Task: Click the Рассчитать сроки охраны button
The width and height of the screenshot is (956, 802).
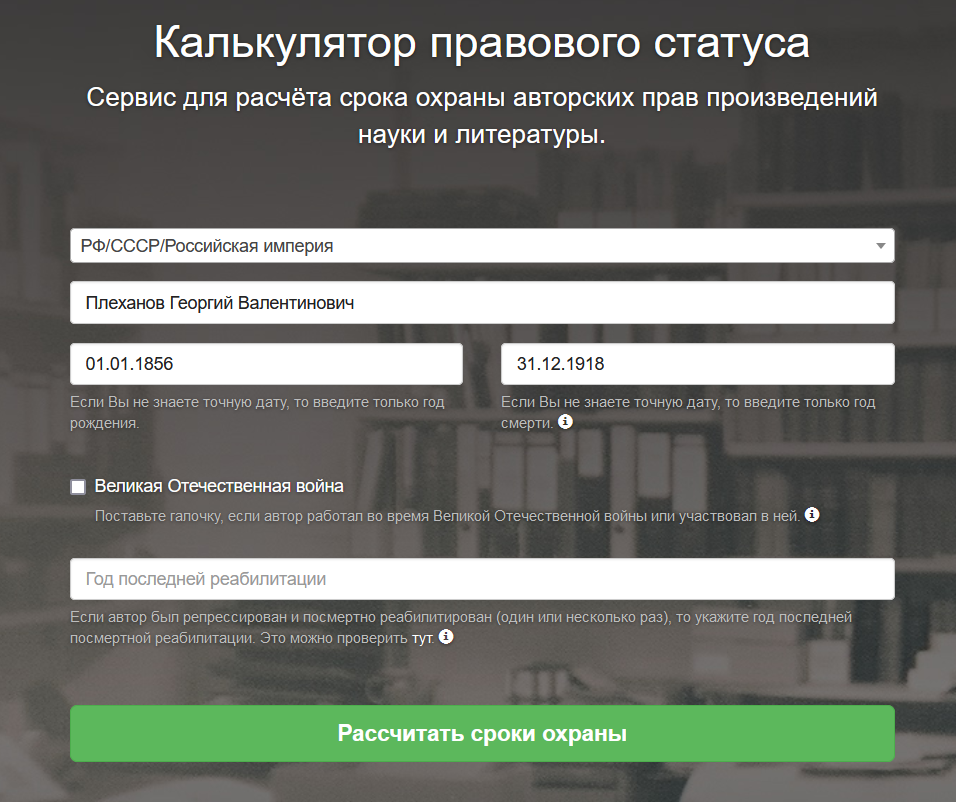Action: point(482,734)
